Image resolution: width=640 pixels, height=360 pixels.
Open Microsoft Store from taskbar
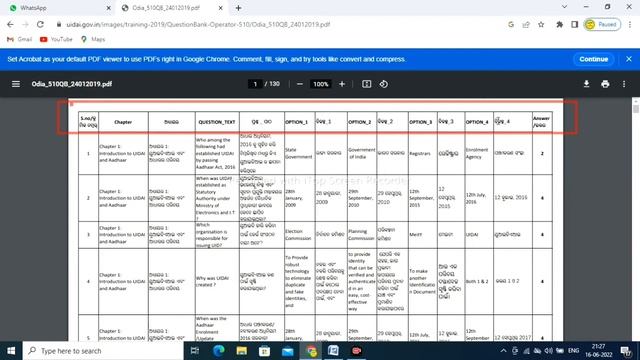tap(264, 351)
